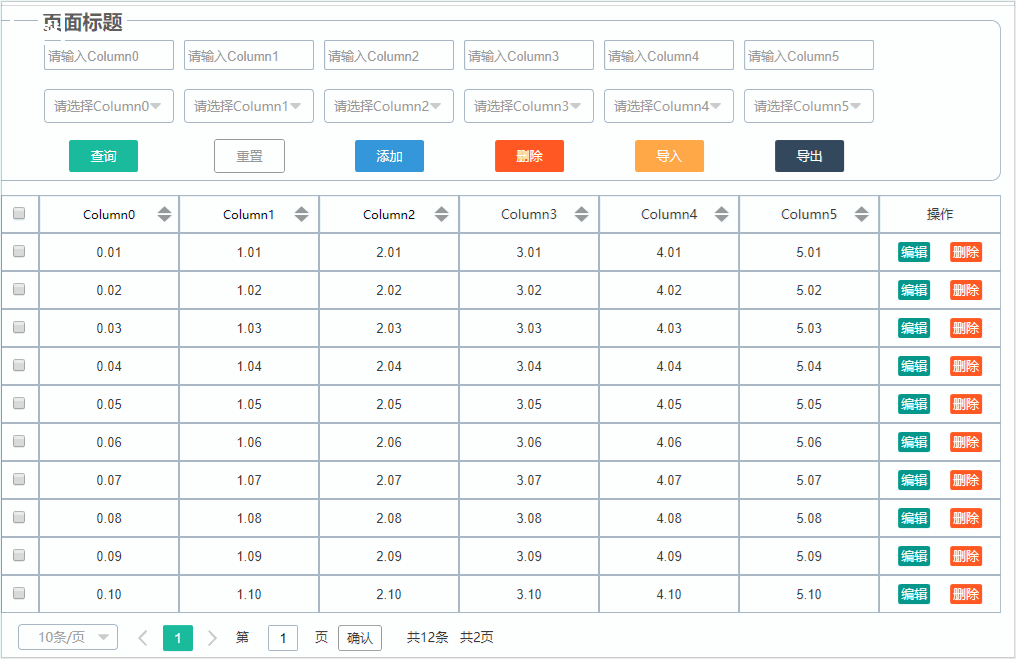This screenshot has height=659, width=1016.
Task: Delete the row with 5.05
Action: click(x=966, y=404)
